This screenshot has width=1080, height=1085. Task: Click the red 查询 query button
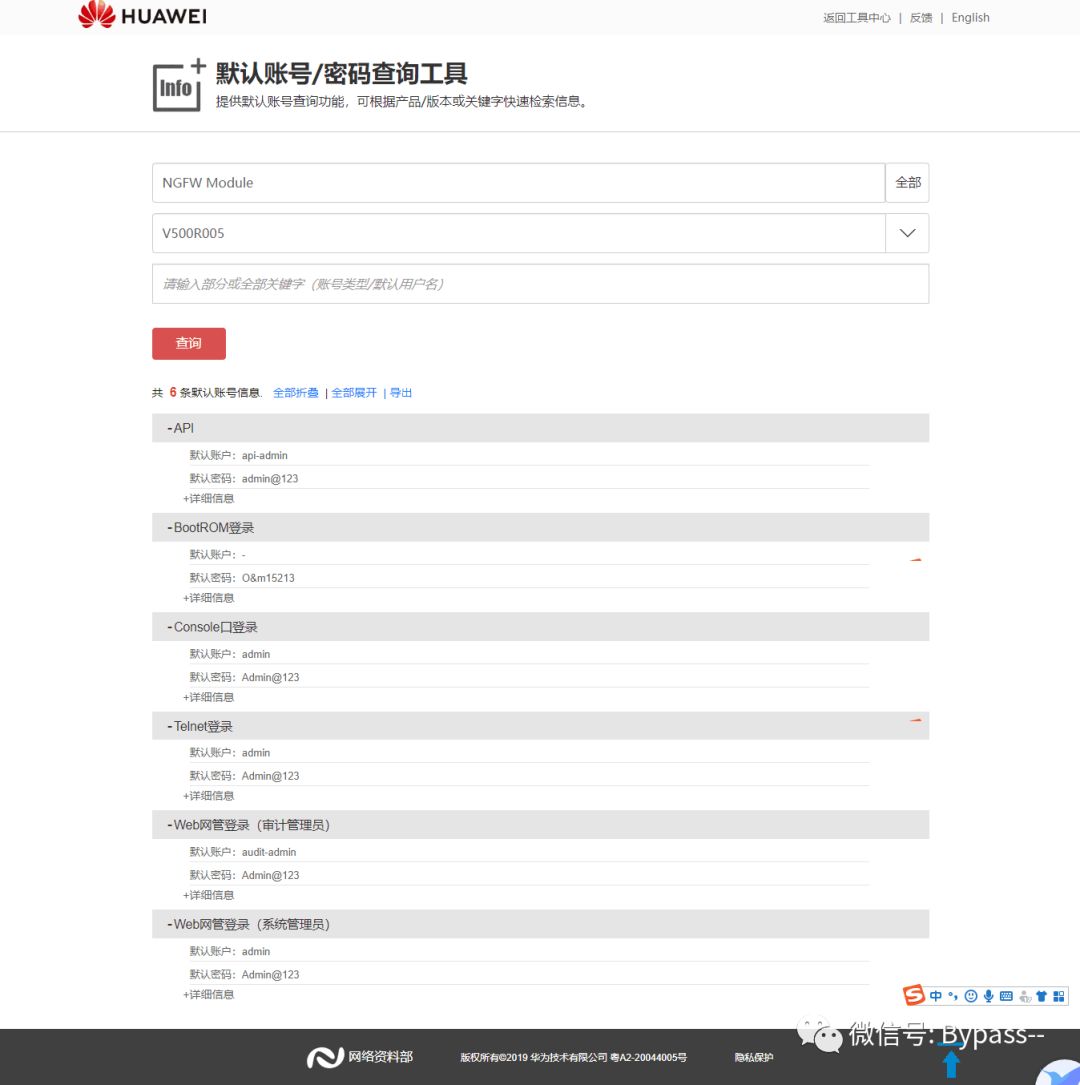[x=189, y=343]
